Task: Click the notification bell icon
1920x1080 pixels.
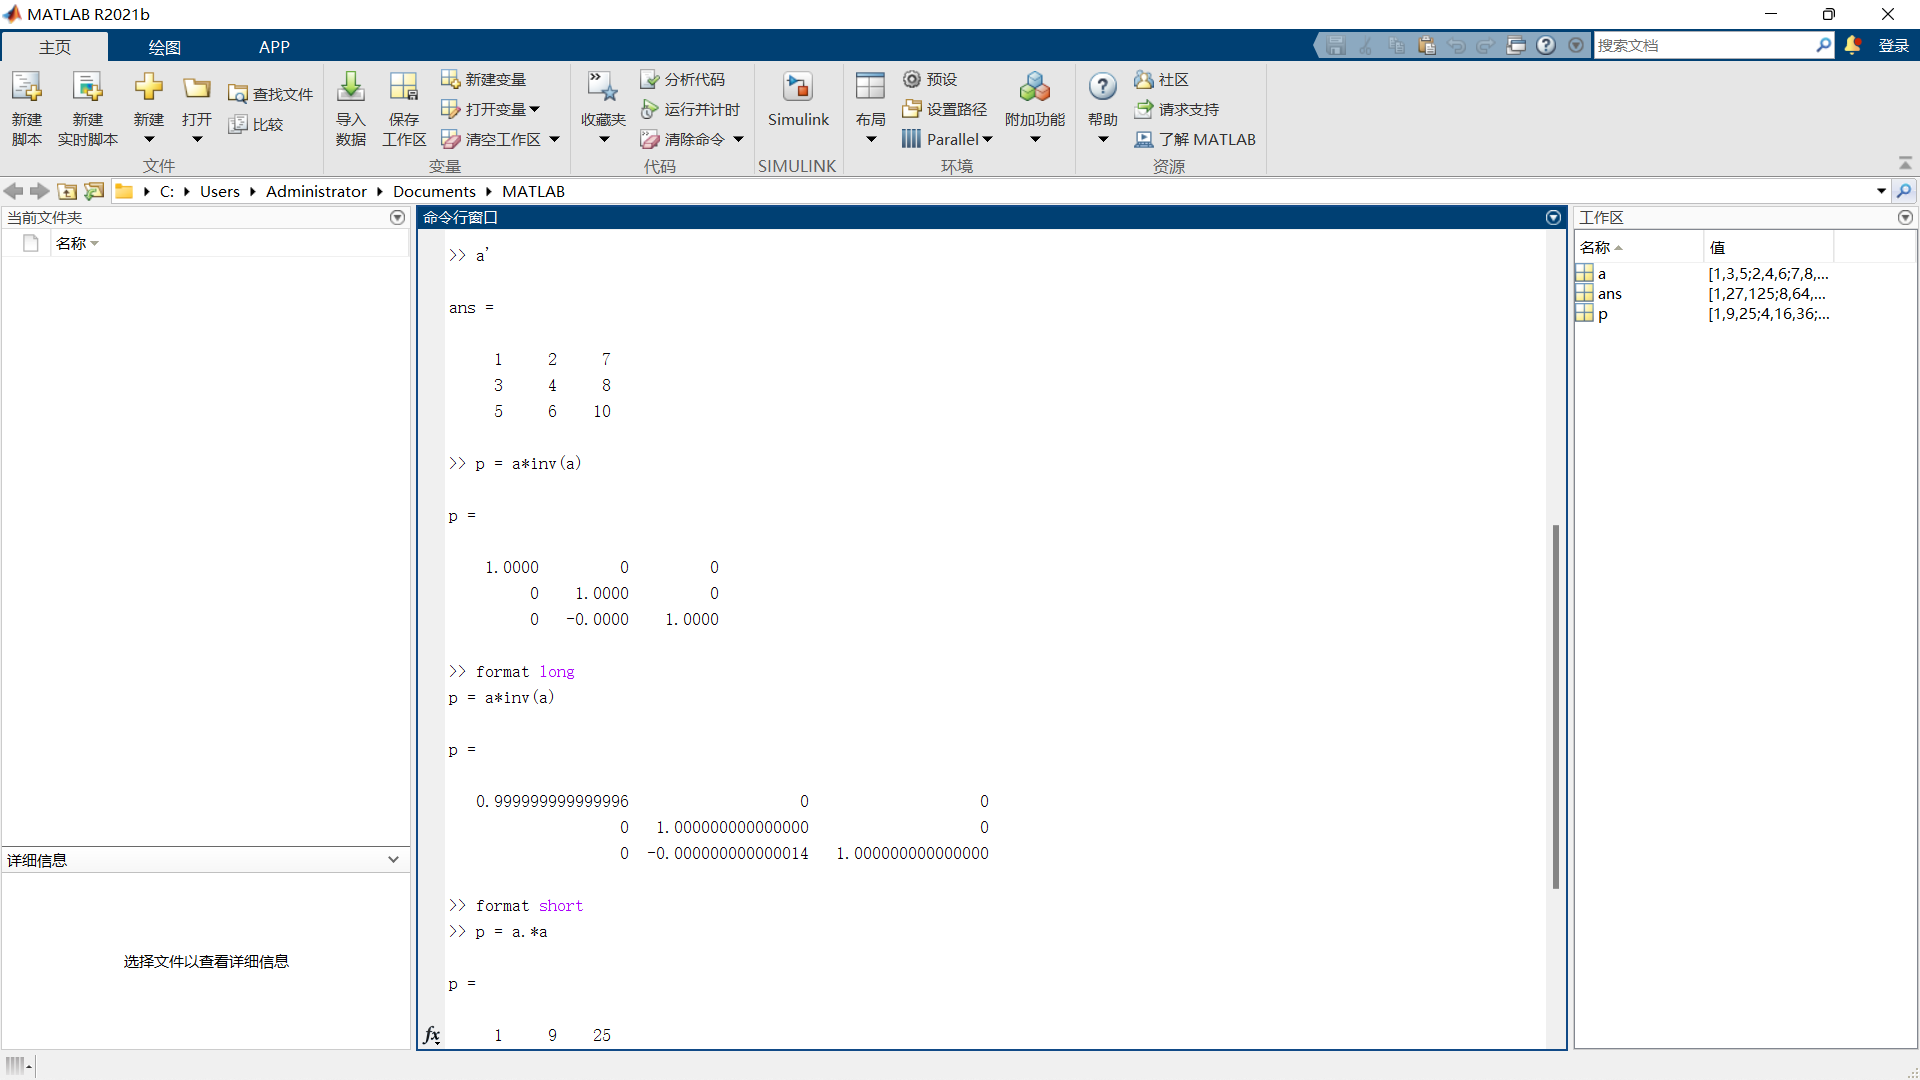Action: pos(1853,45)
